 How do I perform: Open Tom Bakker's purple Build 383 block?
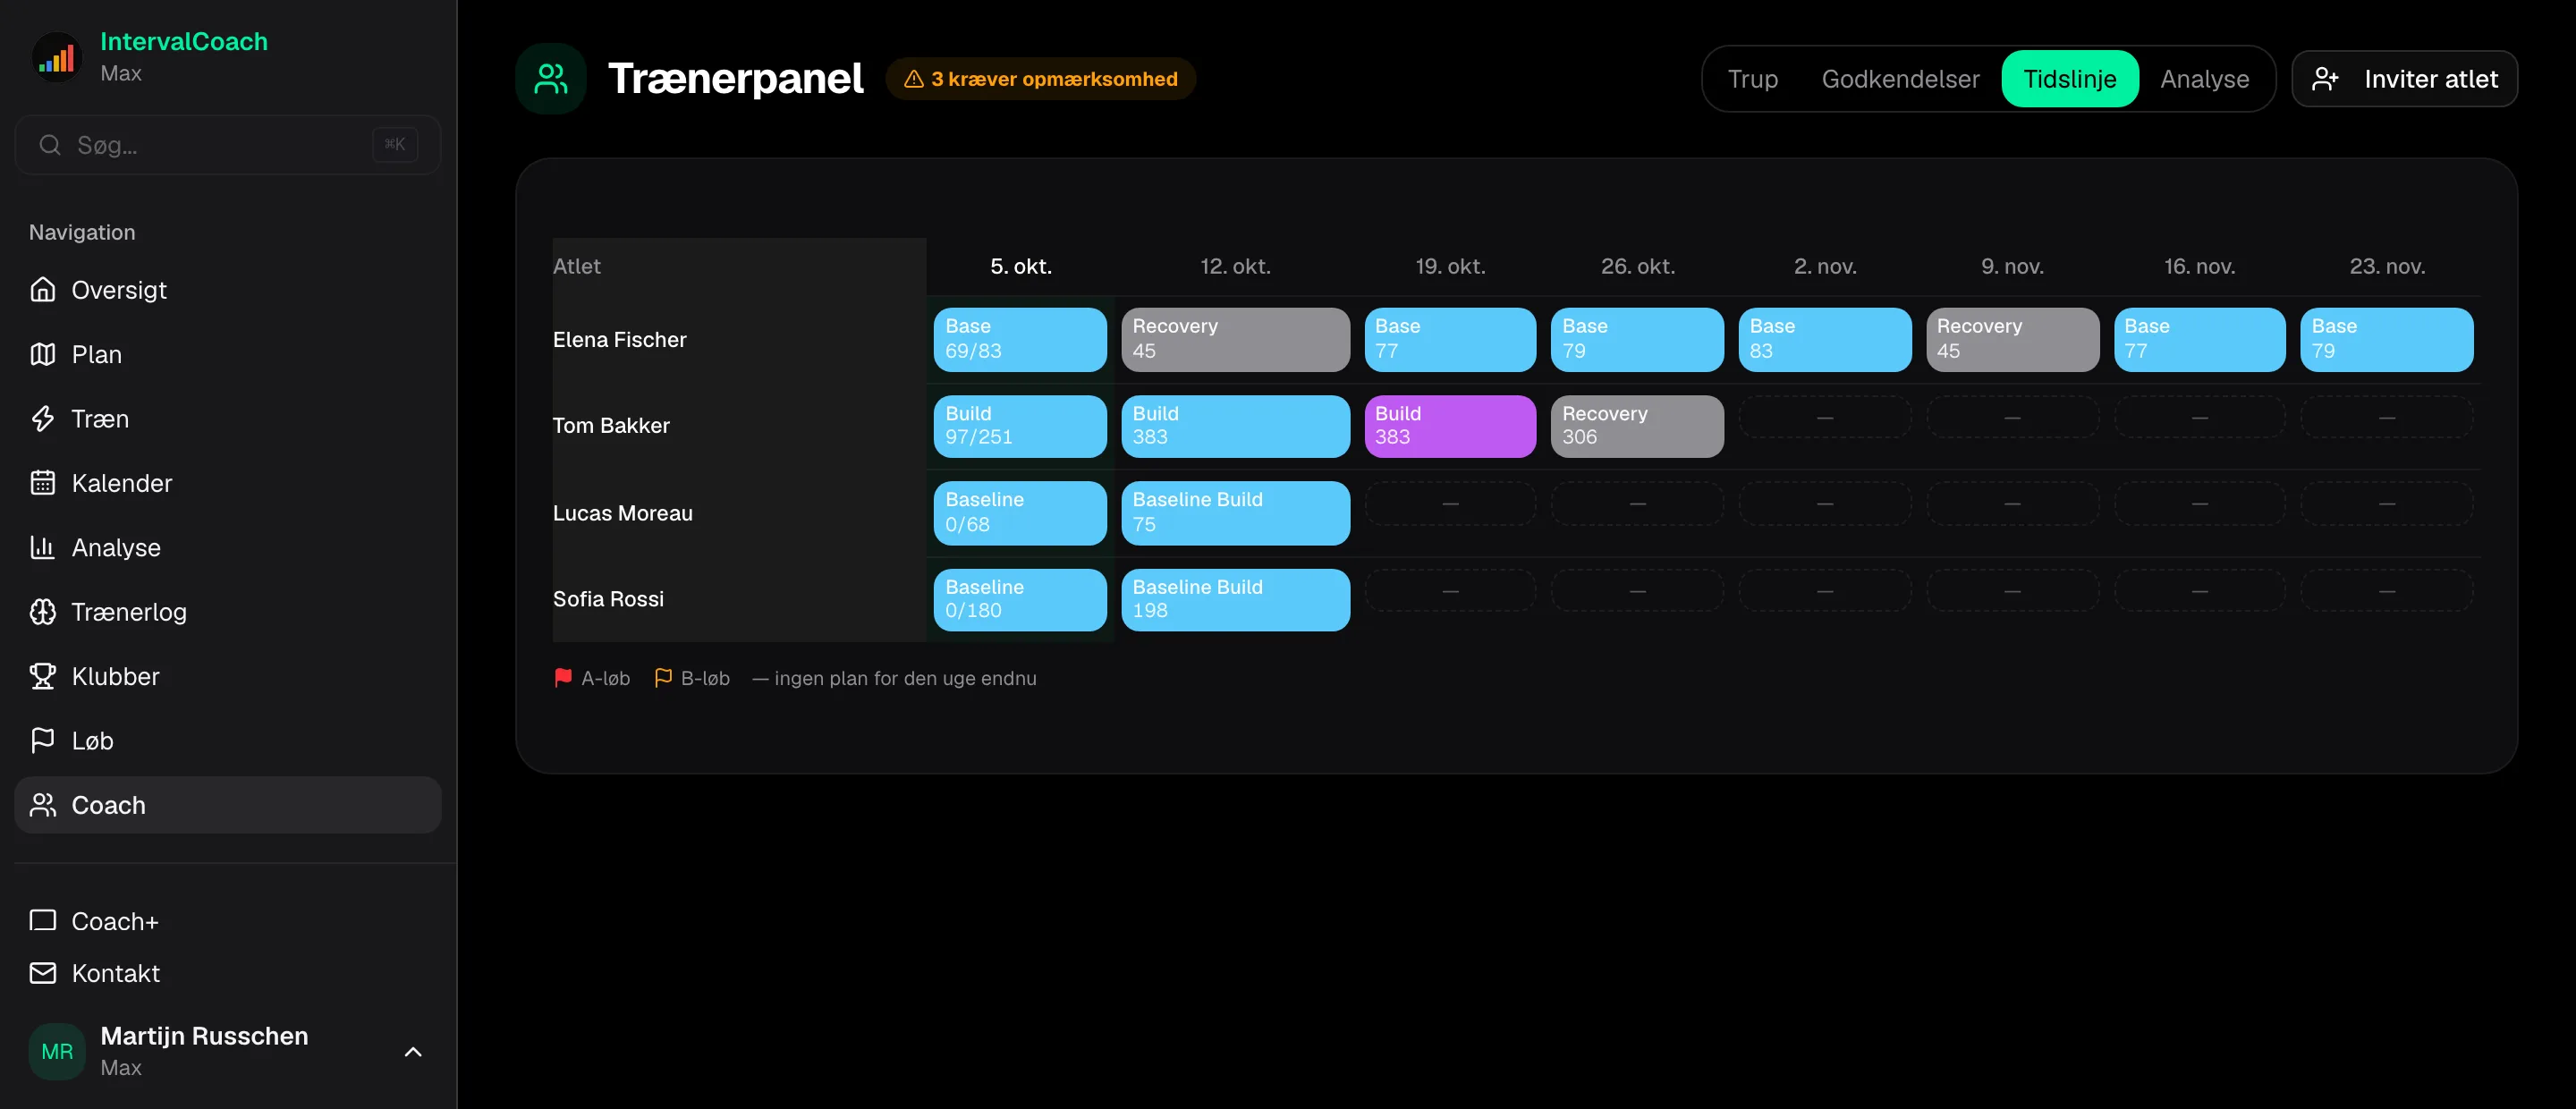1450,426
